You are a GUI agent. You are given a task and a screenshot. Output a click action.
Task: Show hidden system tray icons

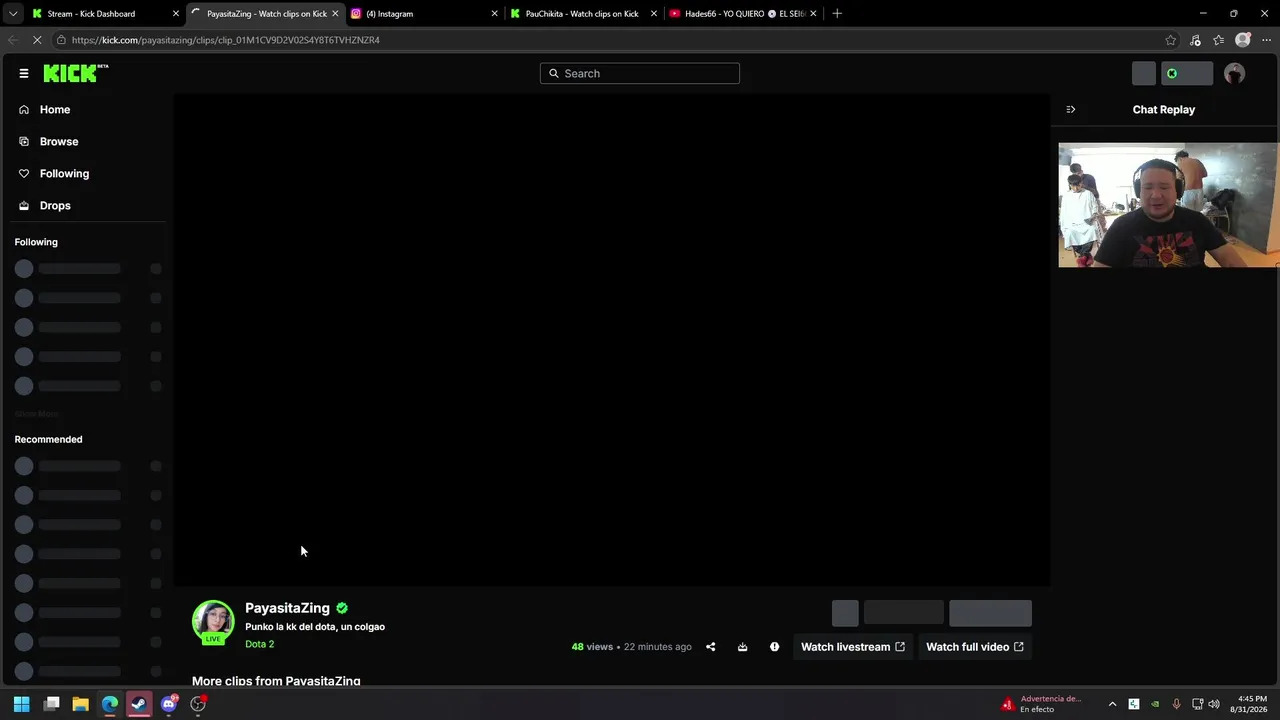(1112, 704)
